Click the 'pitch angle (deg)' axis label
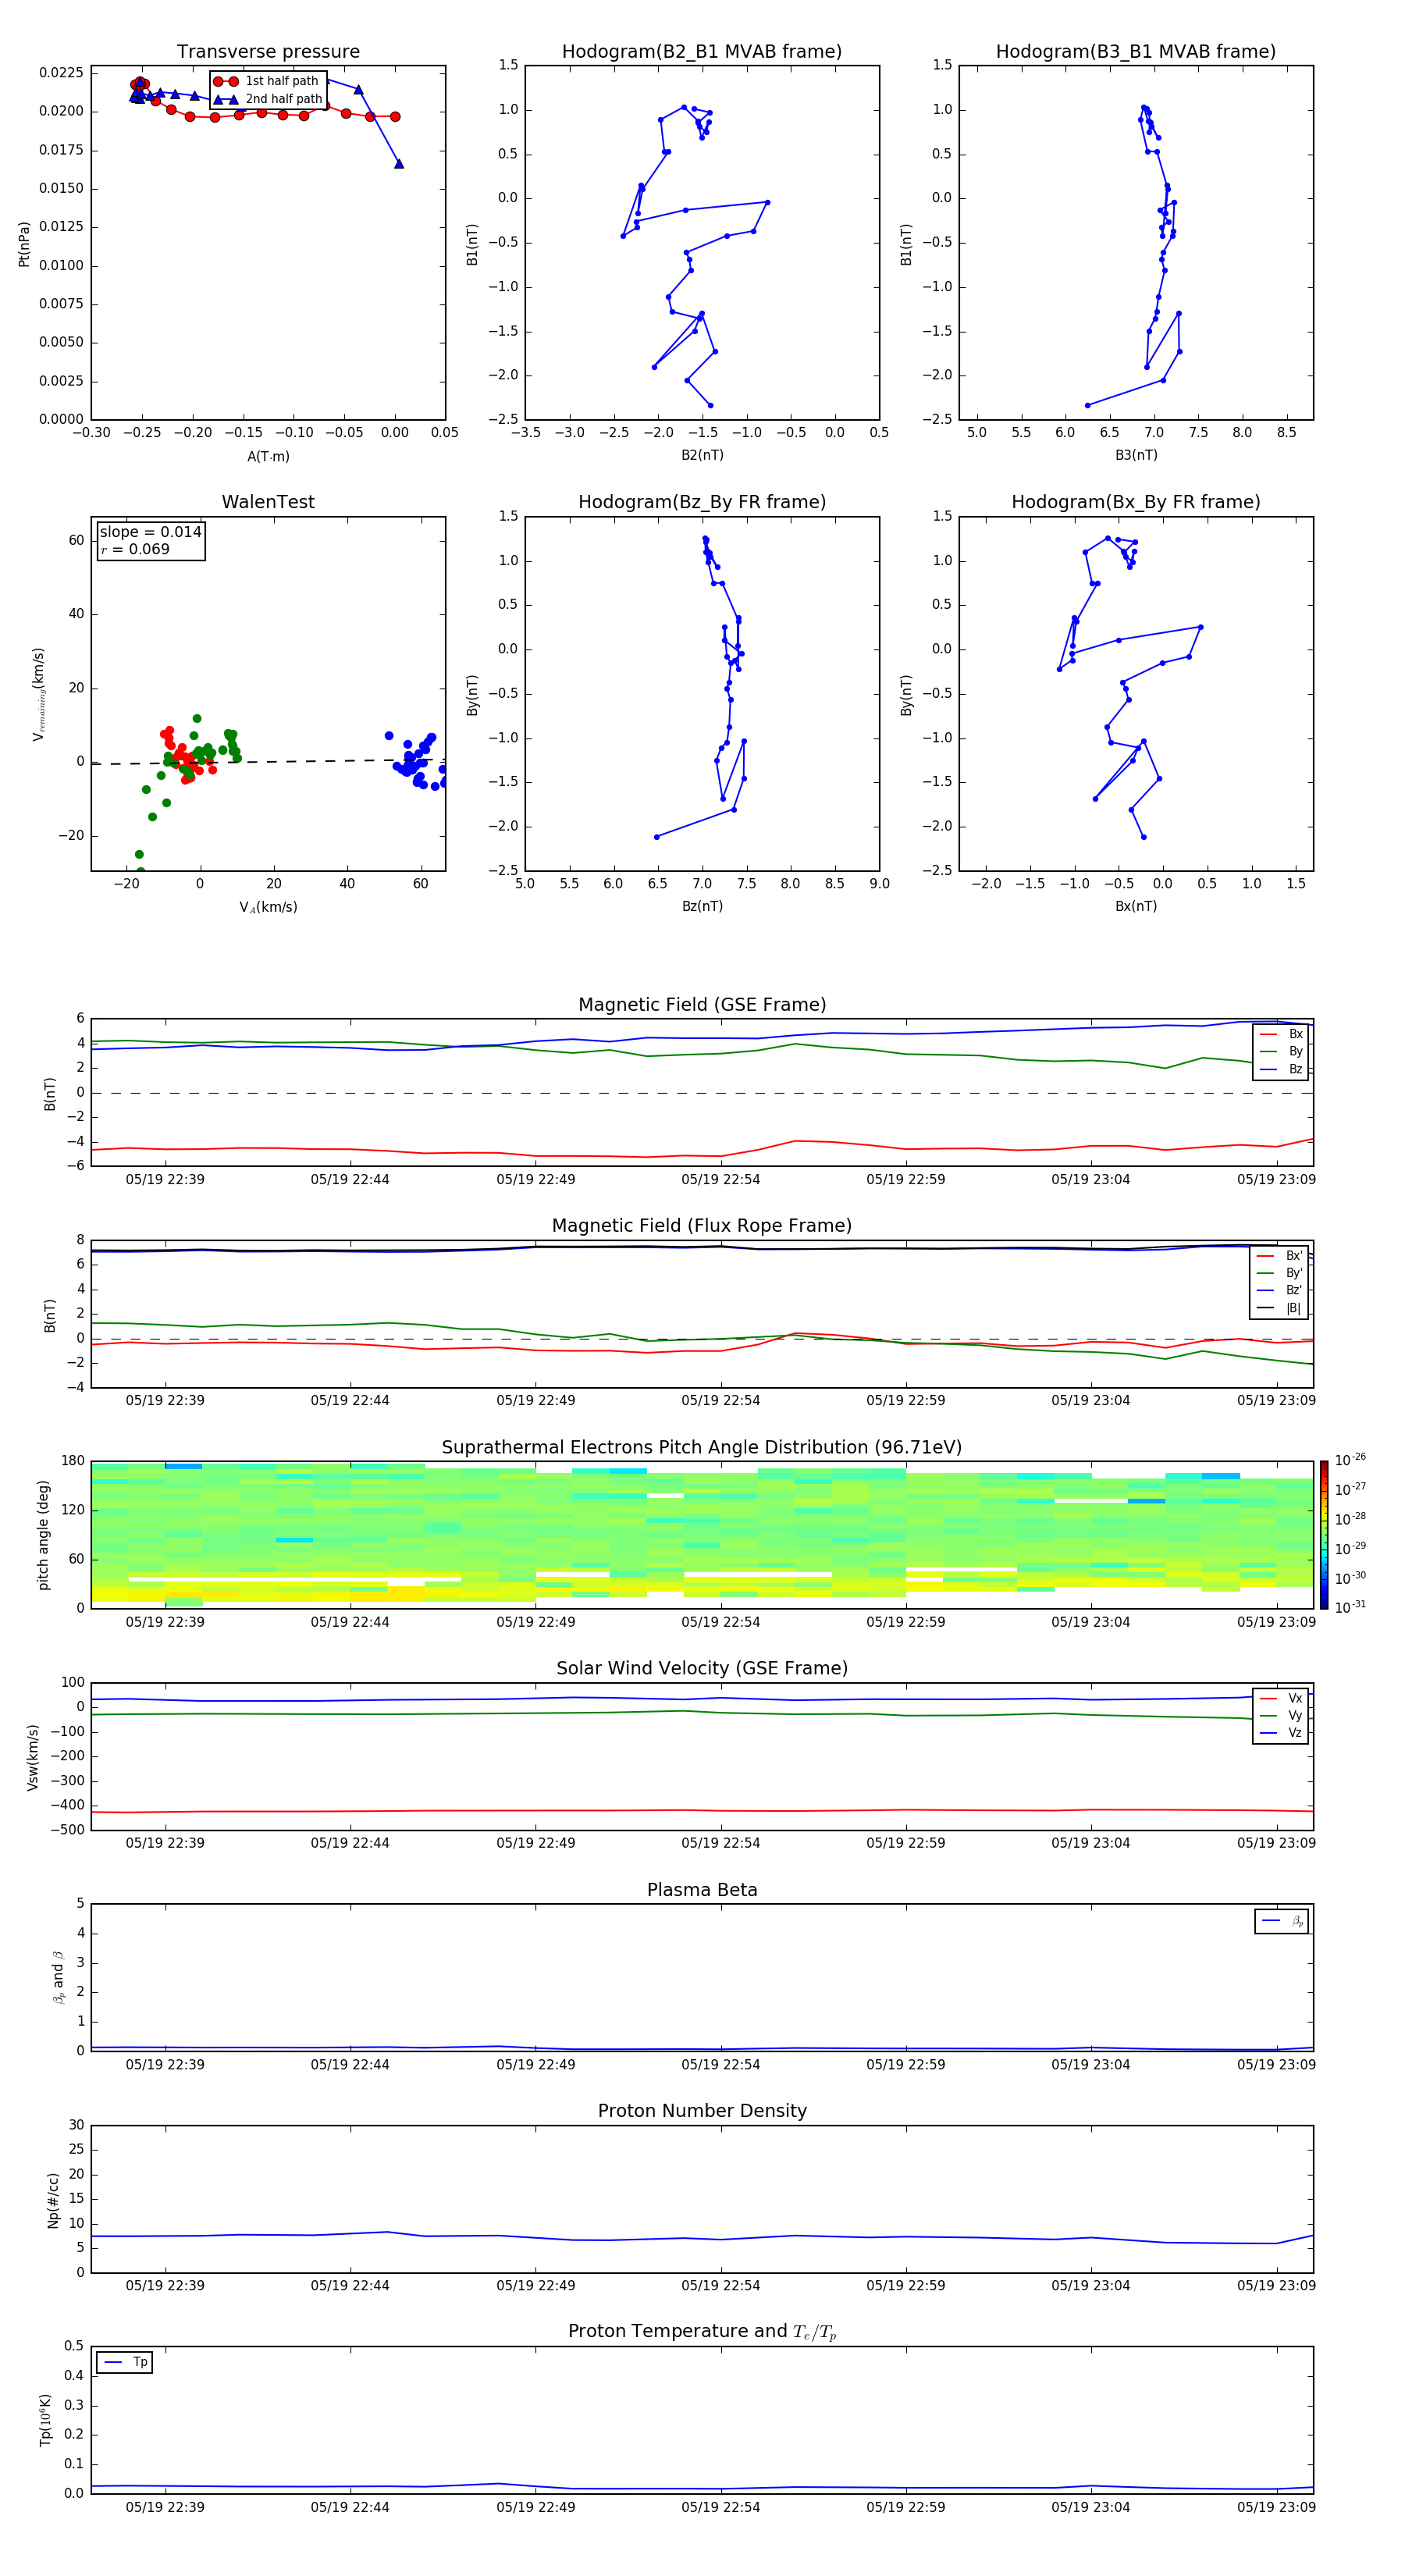This screenshot has width=1405, height=2576. 43,1535
